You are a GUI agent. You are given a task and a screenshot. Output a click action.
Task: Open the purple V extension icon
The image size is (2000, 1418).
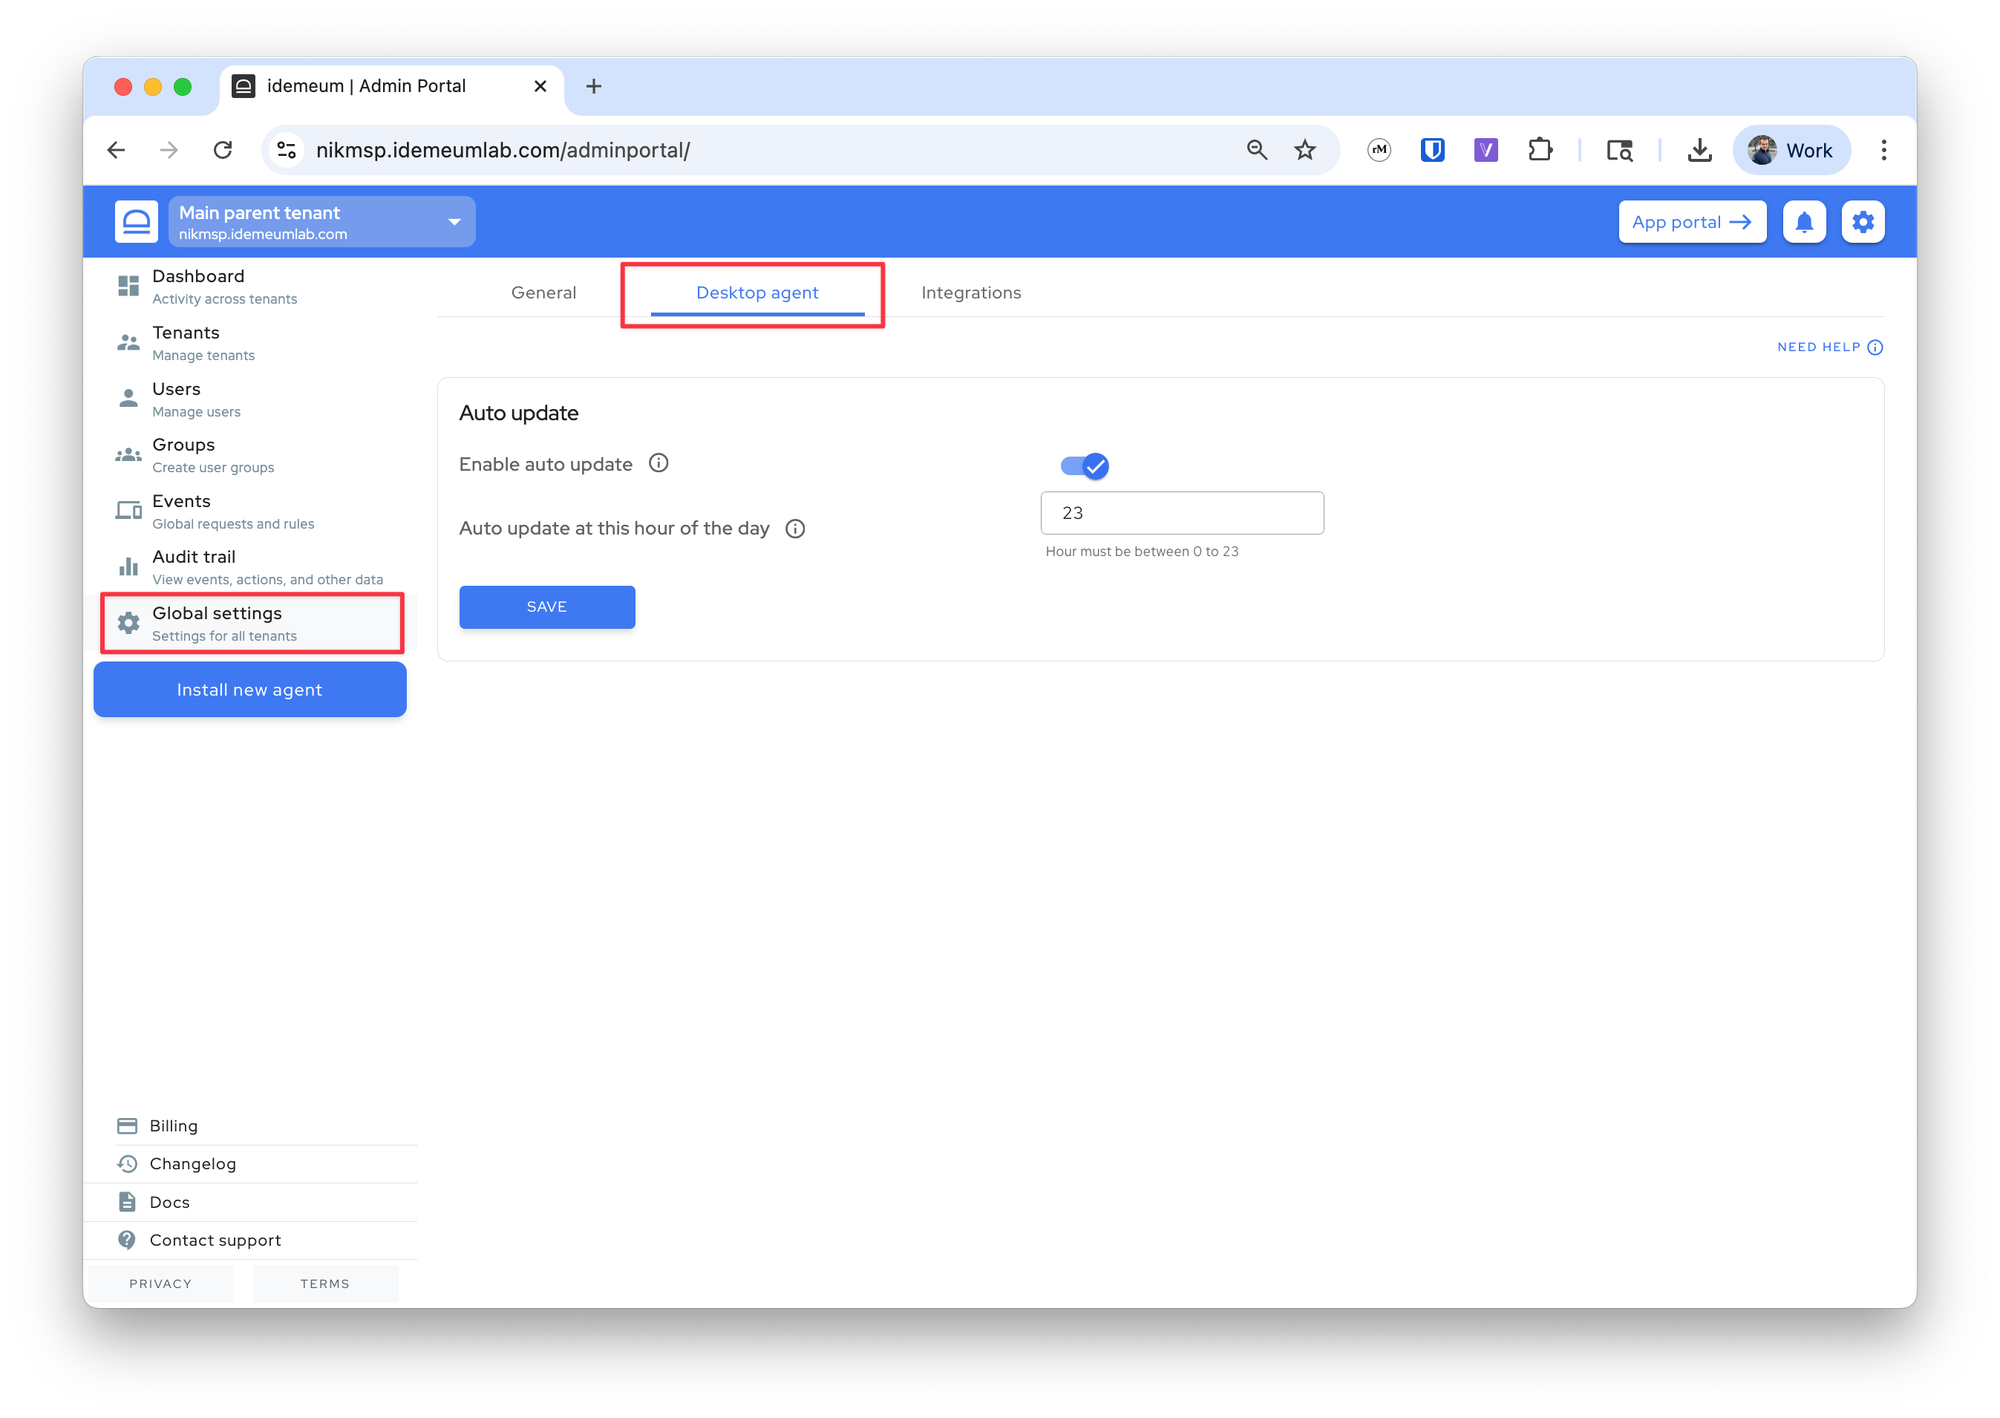click(x=1486, y=150)
